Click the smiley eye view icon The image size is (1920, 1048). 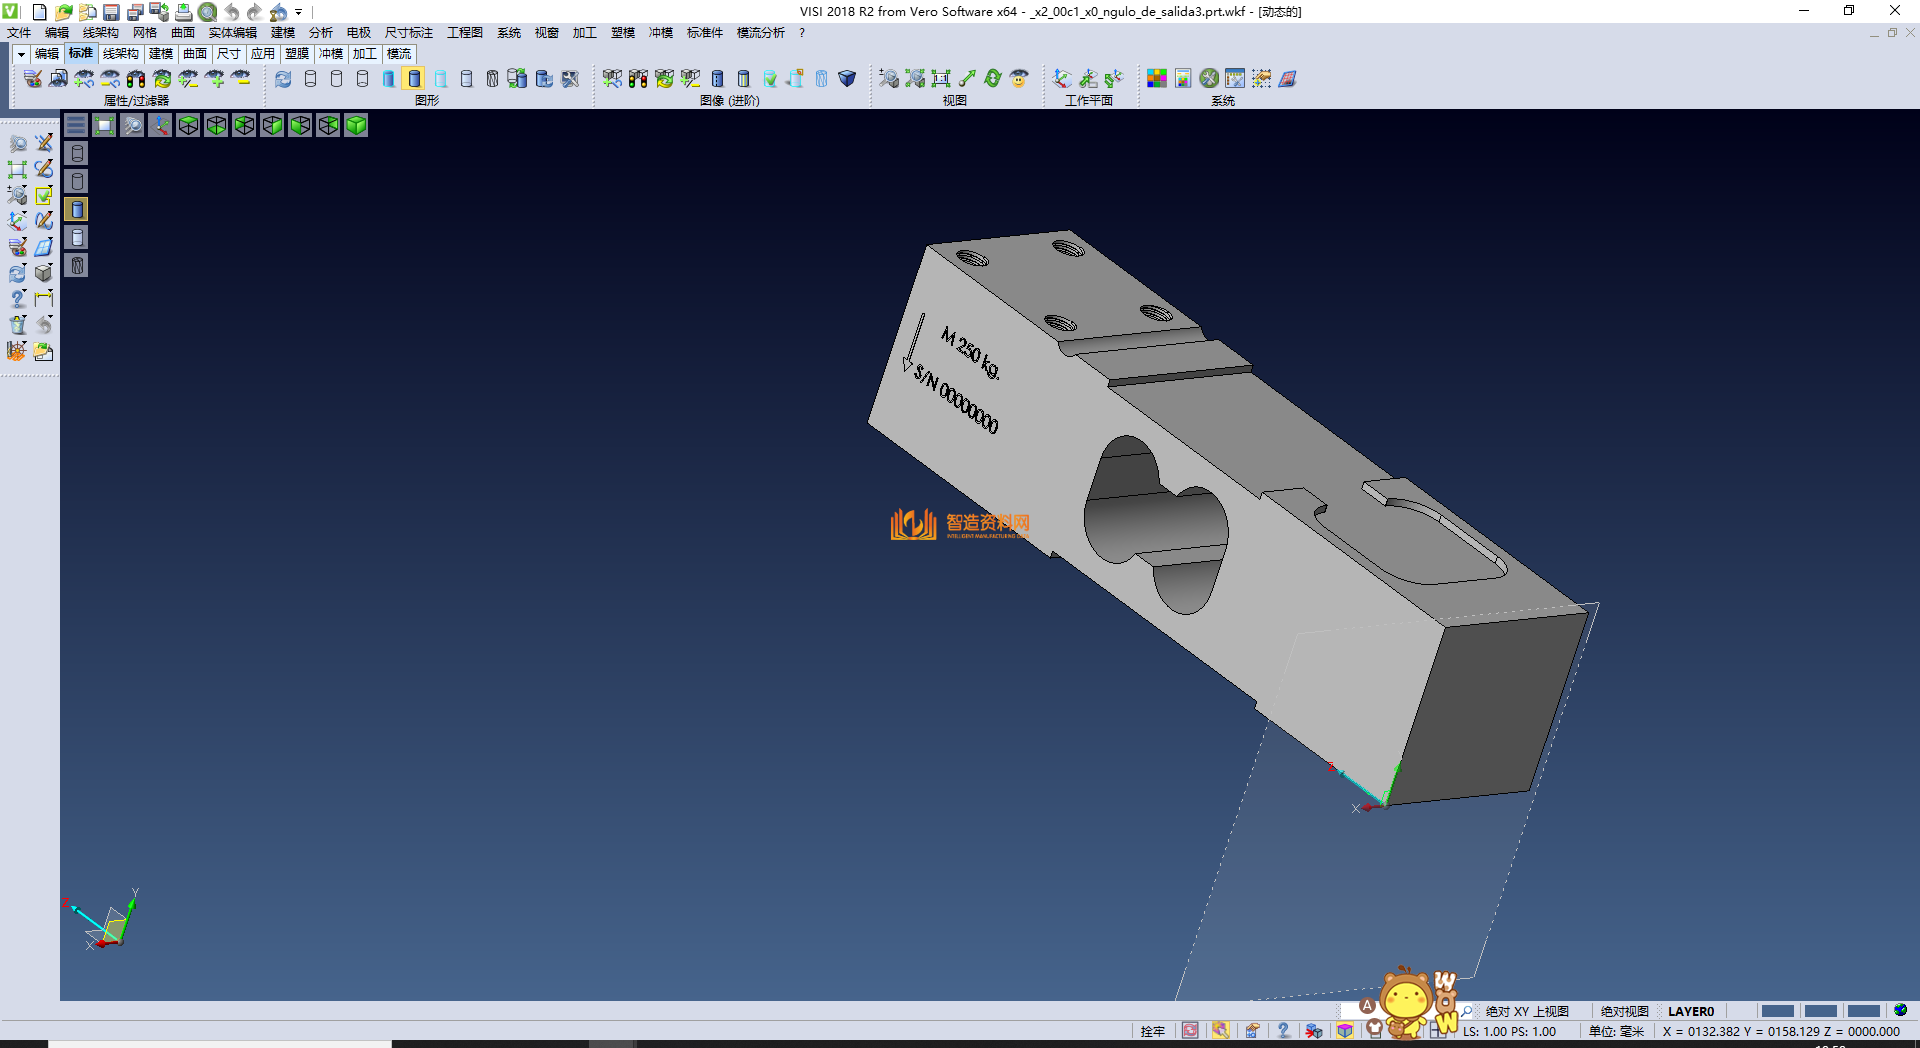[x=1019, y=79]
